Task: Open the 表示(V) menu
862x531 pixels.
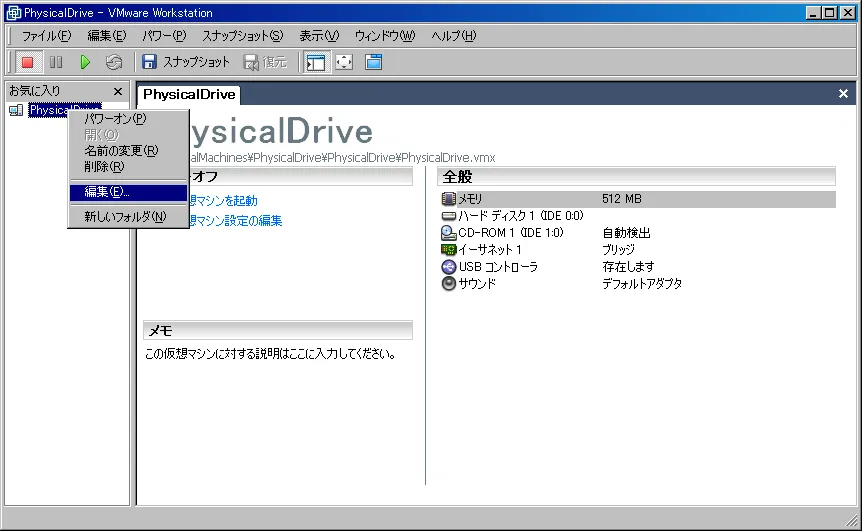Action: 319,36
